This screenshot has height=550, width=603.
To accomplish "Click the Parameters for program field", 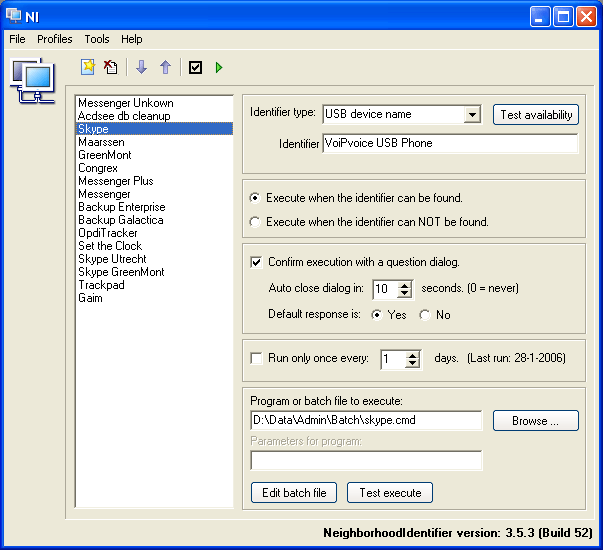I will tap(366, 460).
